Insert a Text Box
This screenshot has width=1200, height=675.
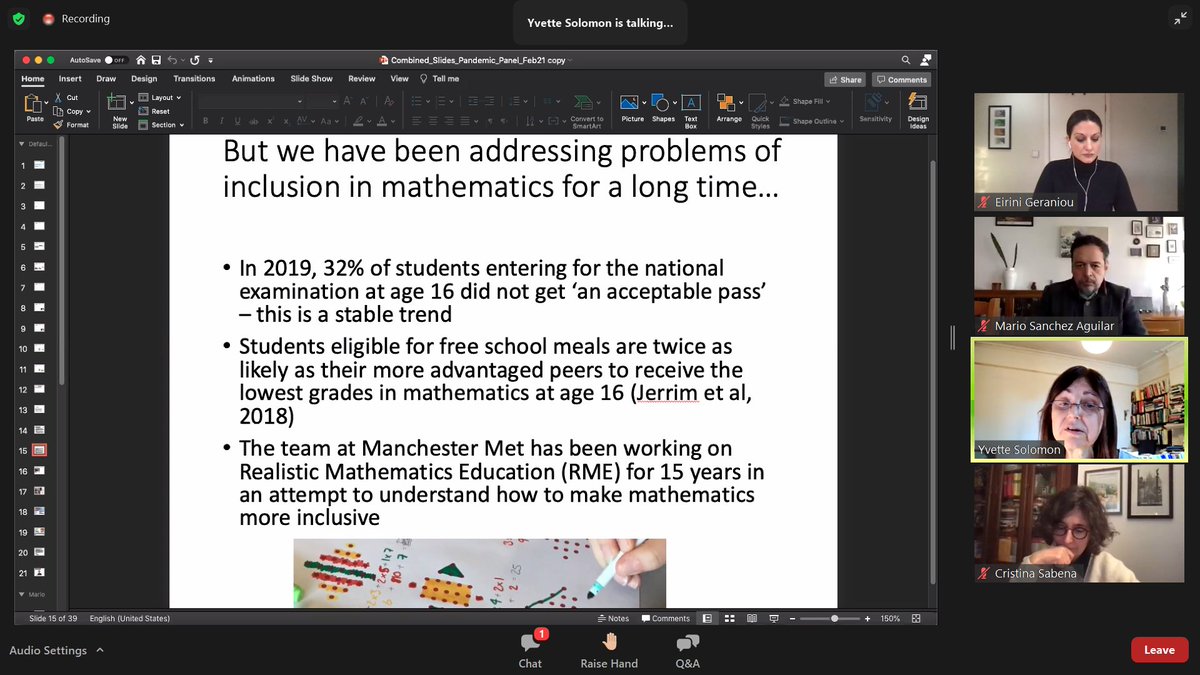pyautogui.click(x=691, y=110)
